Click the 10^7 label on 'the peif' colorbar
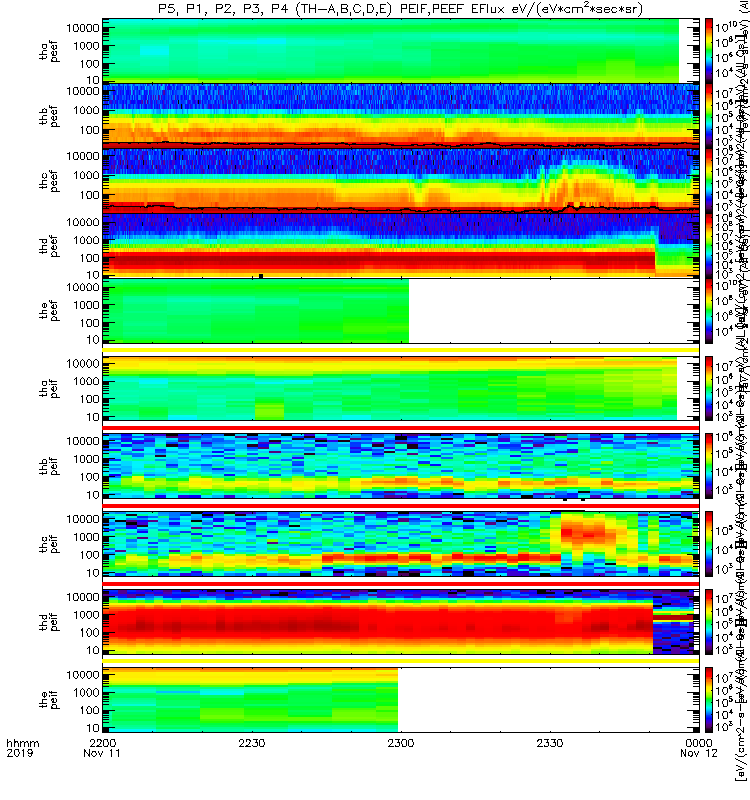Viewport: 750px width, 800px height. pos(724,678)
